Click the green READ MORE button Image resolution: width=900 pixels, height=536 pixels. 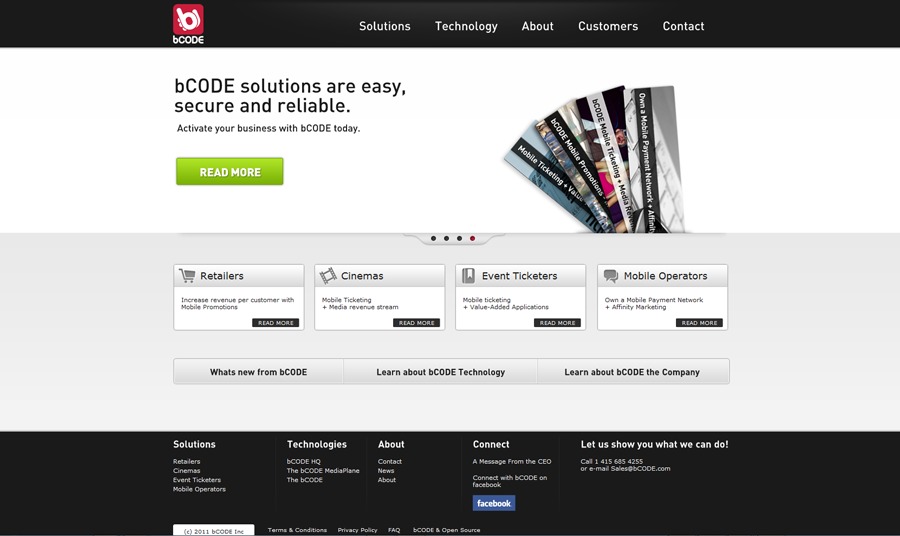click(230, 172)
